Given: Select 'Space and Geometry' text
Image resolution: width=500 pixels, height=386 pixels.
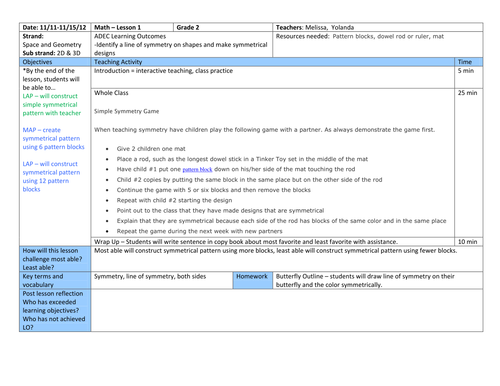Looking at the screenshot, I should pos(52,45).
